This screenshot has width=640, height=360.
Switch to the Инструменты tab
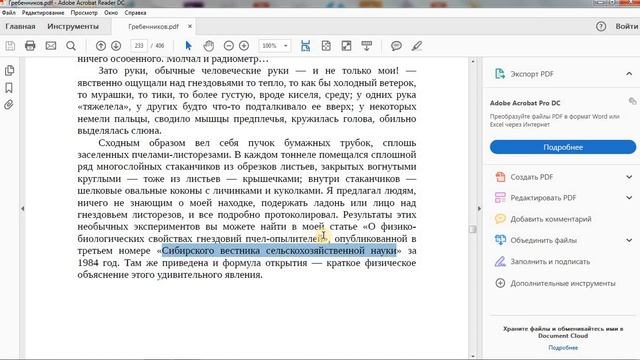73,27
